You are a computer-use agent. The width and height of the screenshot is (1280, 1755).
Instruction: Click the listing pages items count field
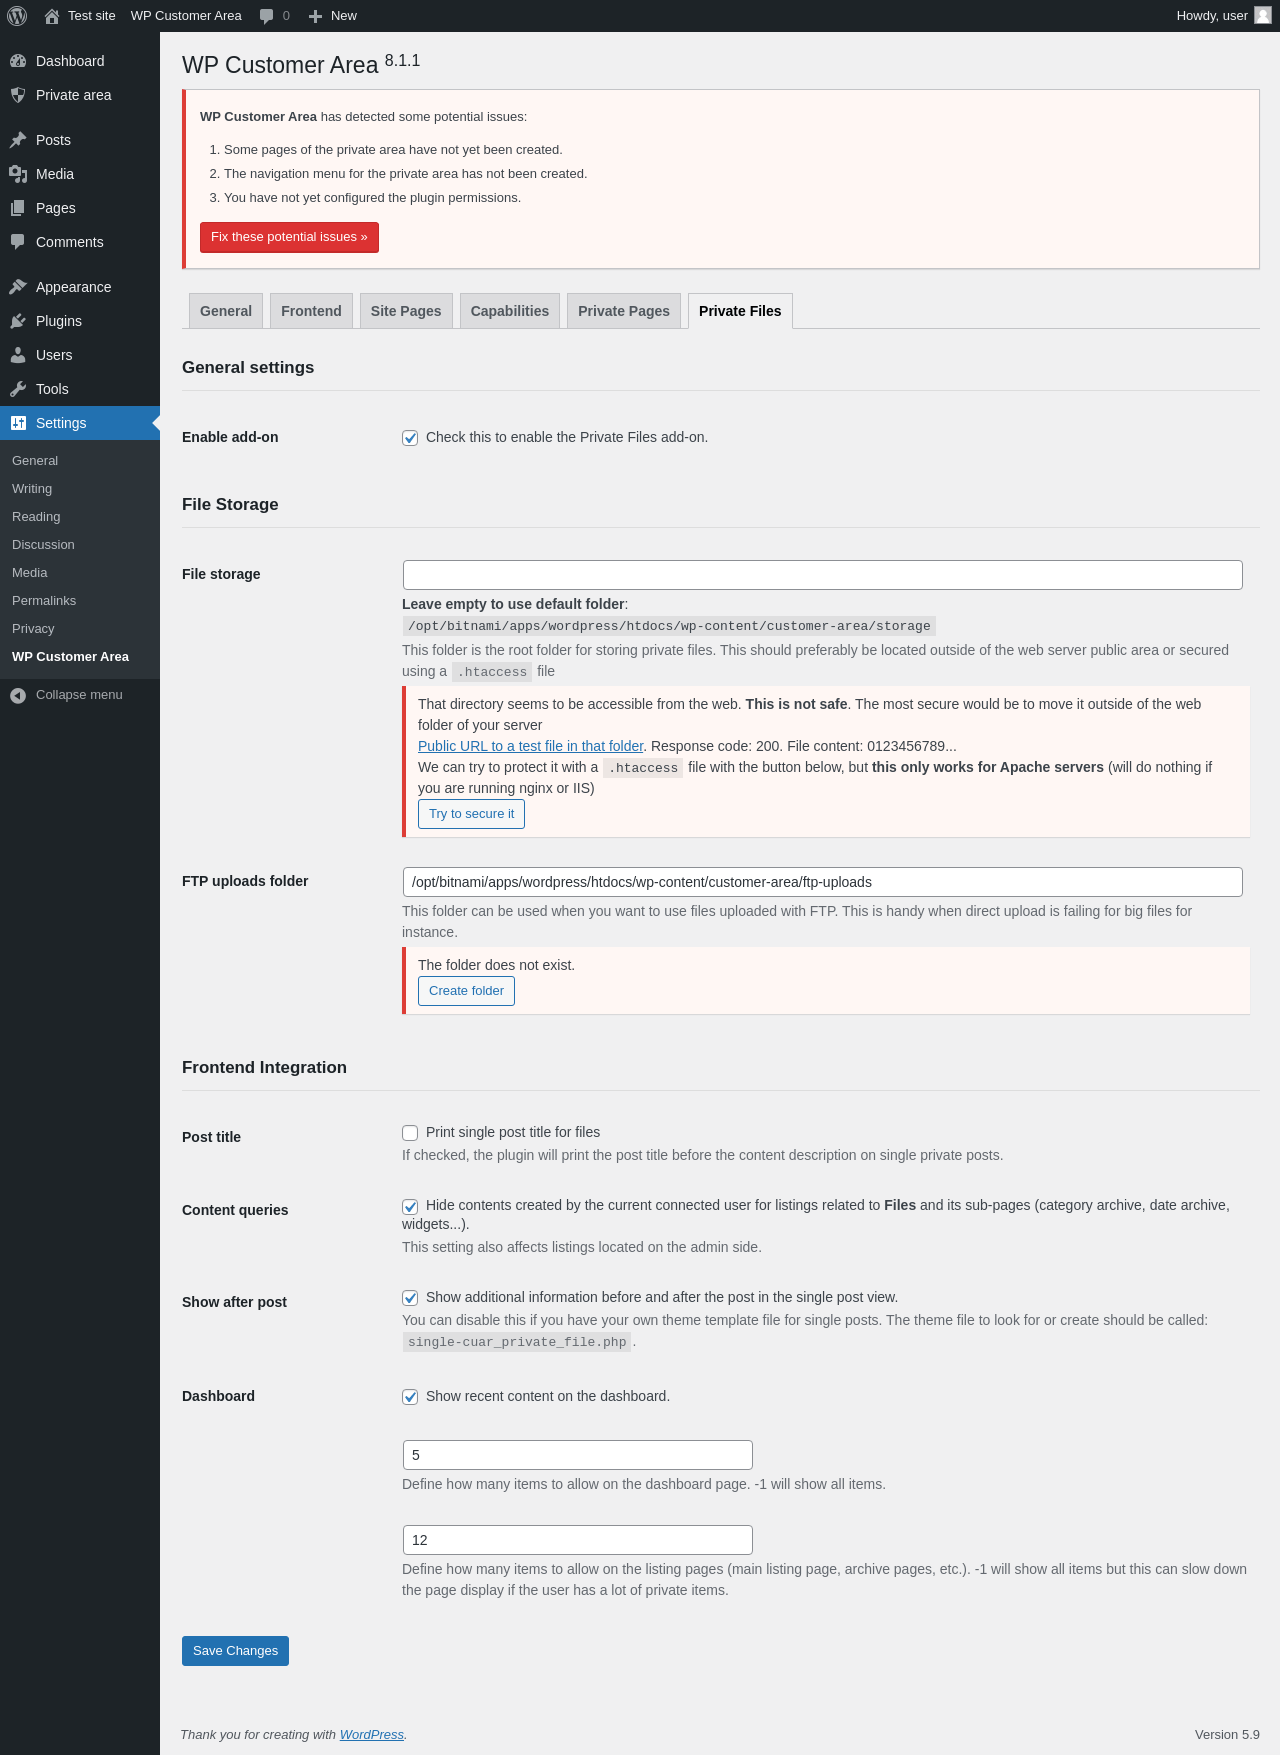point(578,1540)
